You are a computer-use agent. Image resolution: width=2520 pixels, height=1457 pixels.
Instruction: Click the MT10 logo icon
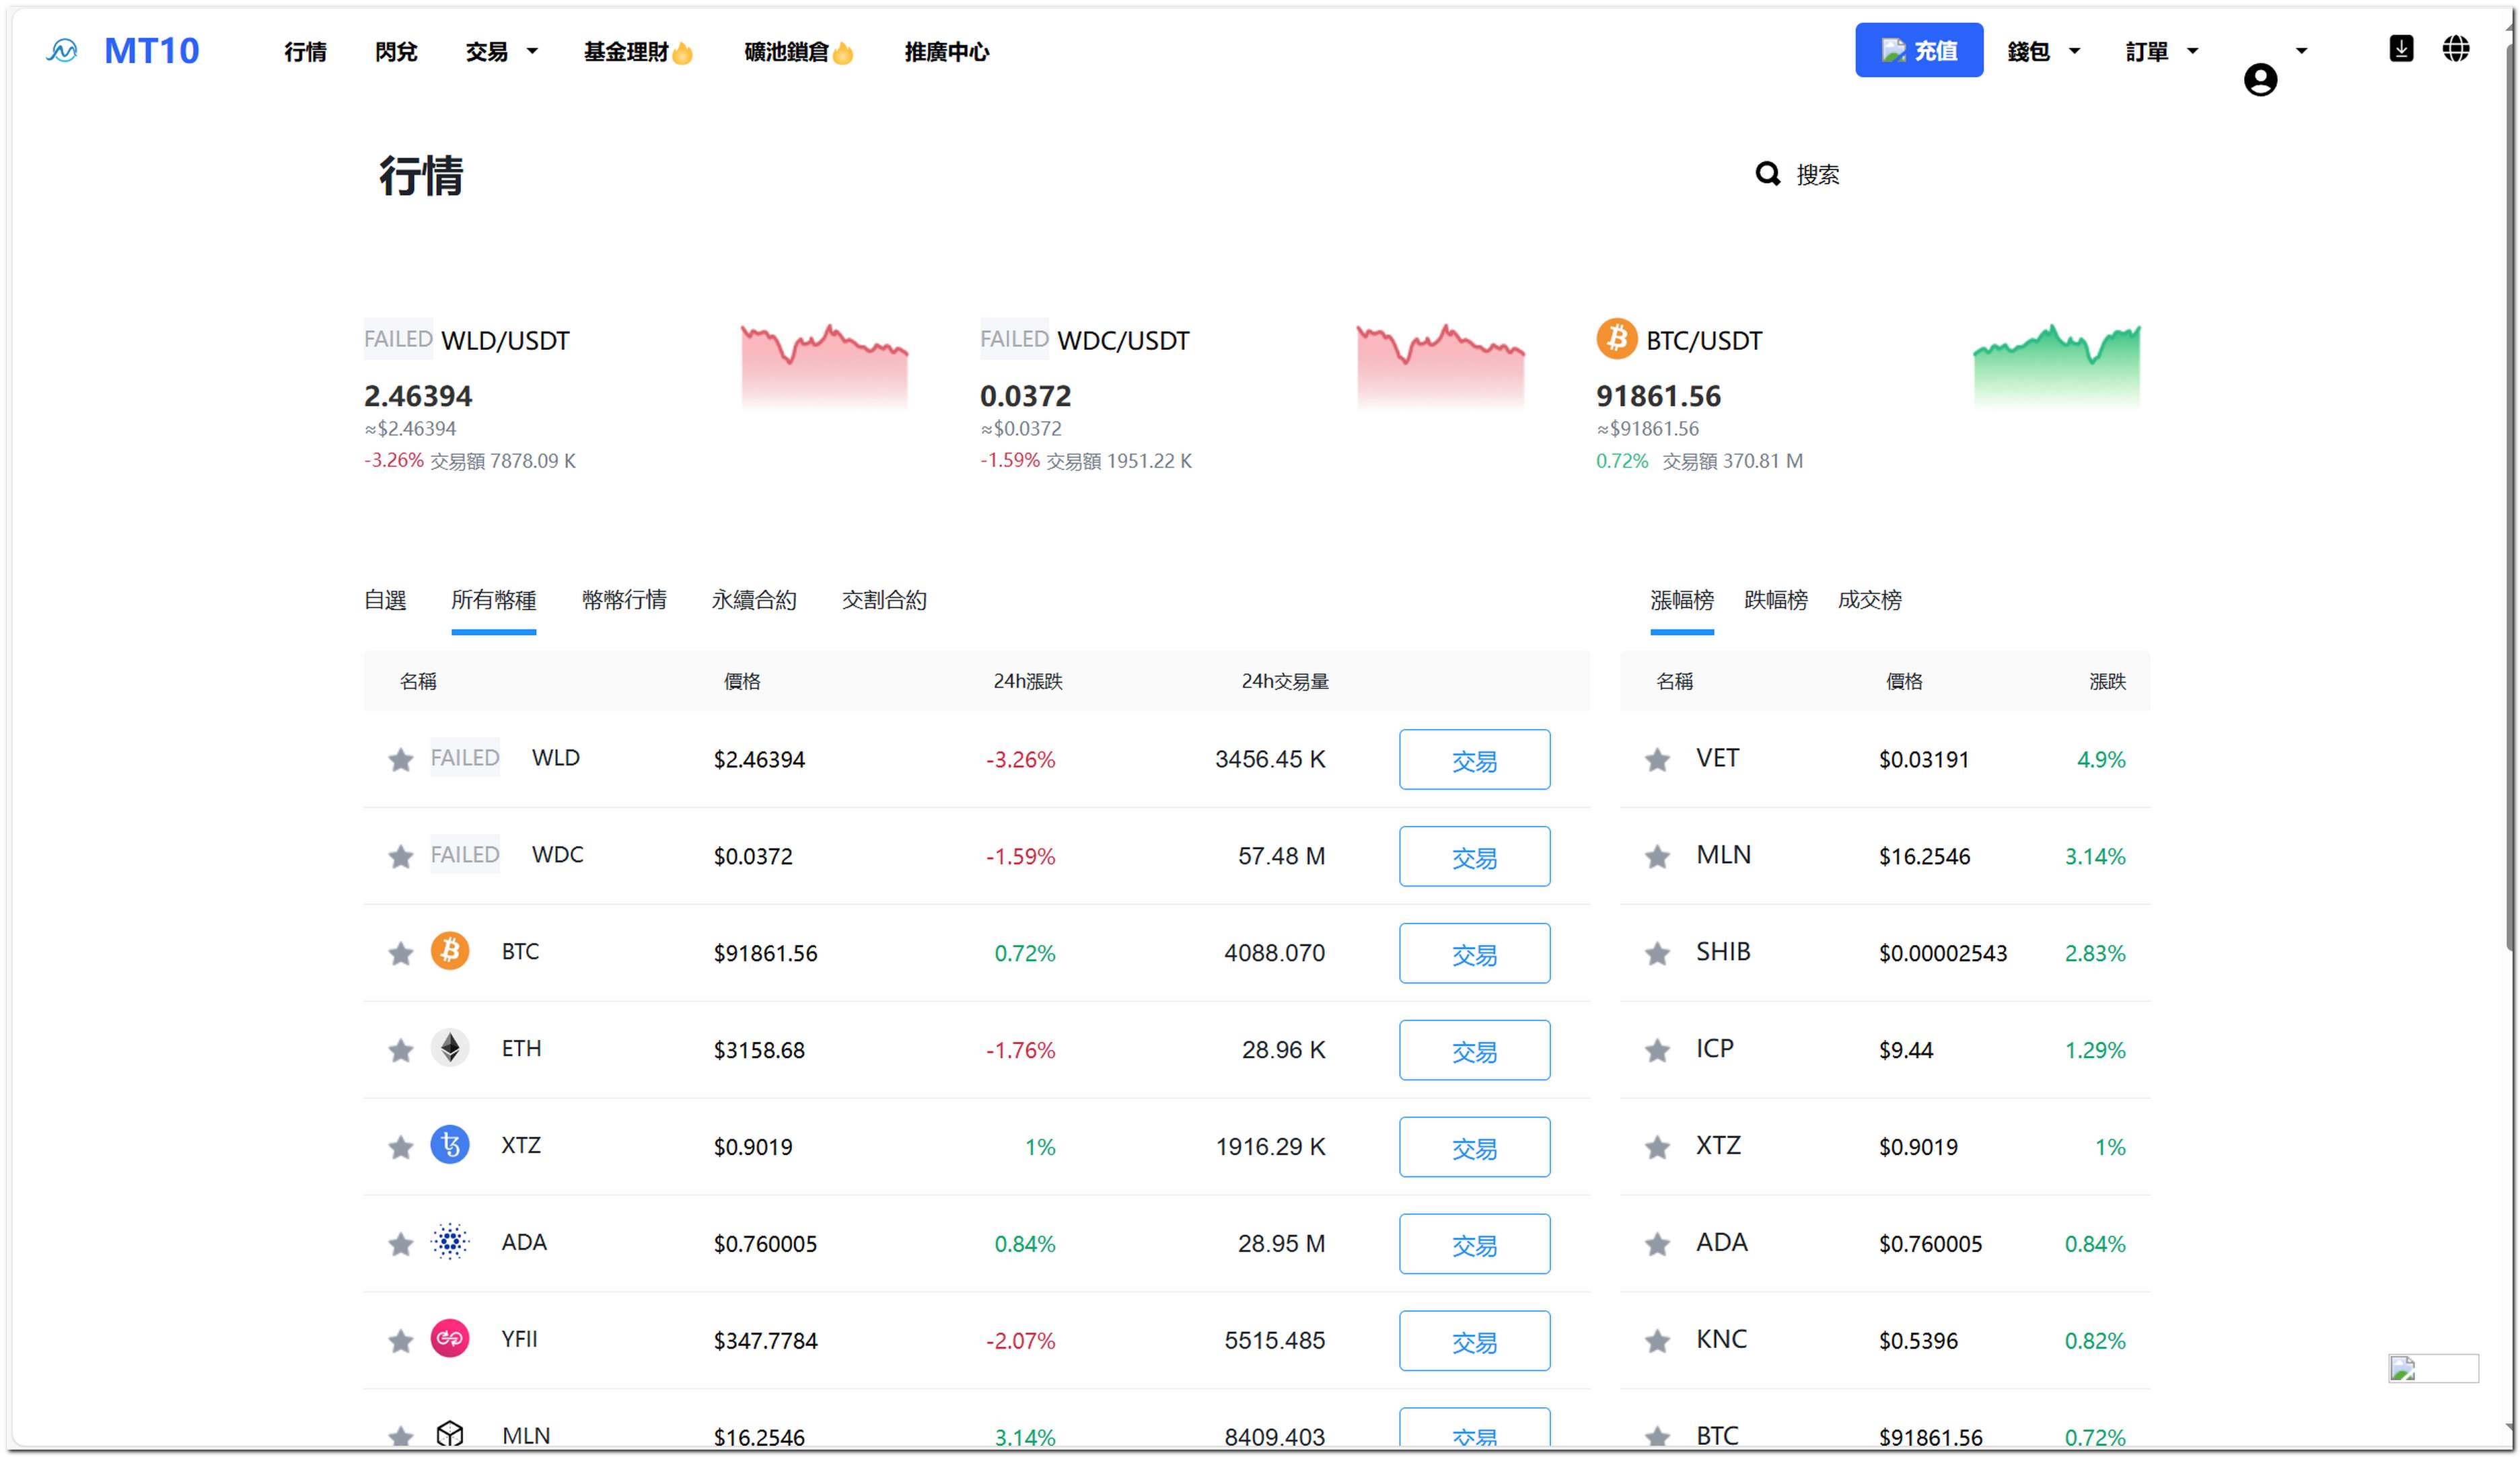pyautogui.click(x=62, y=51)
